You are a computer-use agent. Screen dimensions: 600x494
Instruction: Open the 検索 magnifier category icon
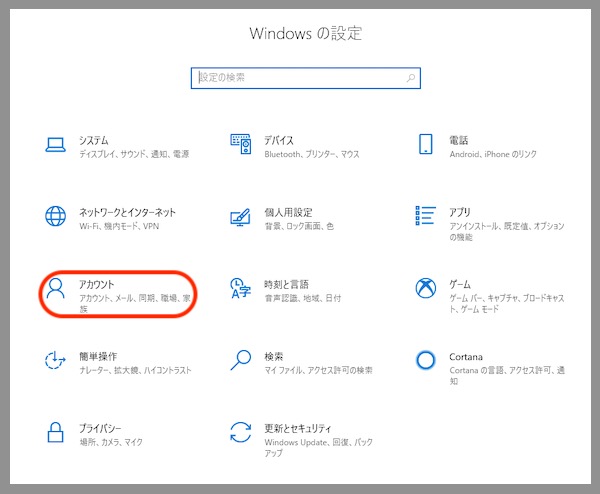(x=241, y=360)
